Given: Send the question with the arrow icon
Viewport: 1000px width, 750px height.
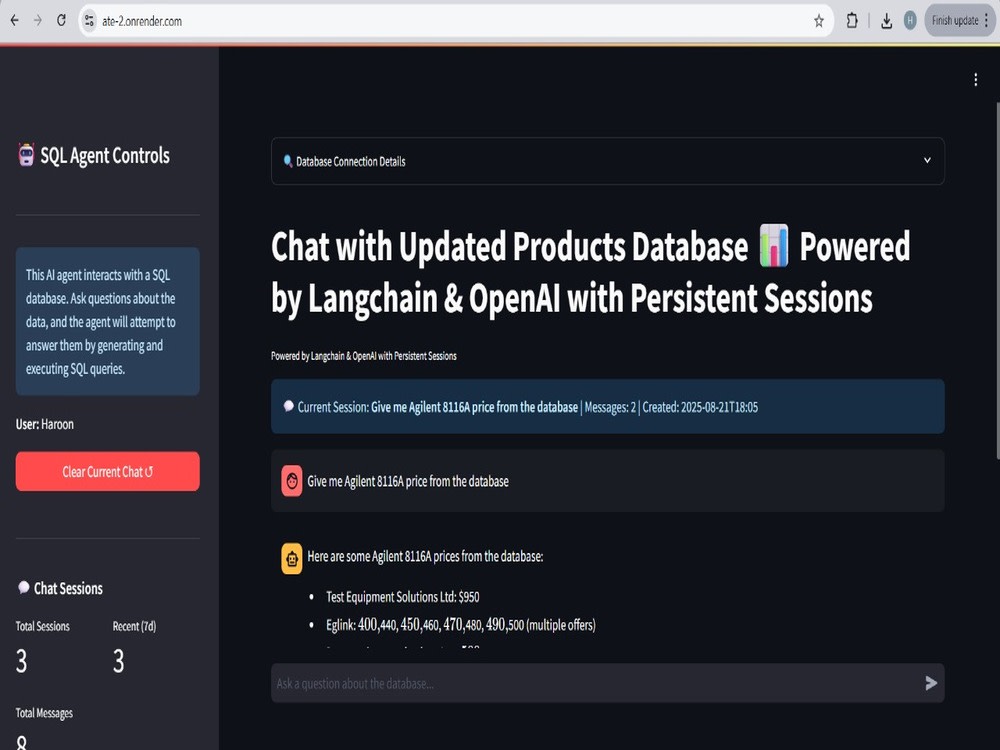Looking at the screenshot, I should coord(931,683).
